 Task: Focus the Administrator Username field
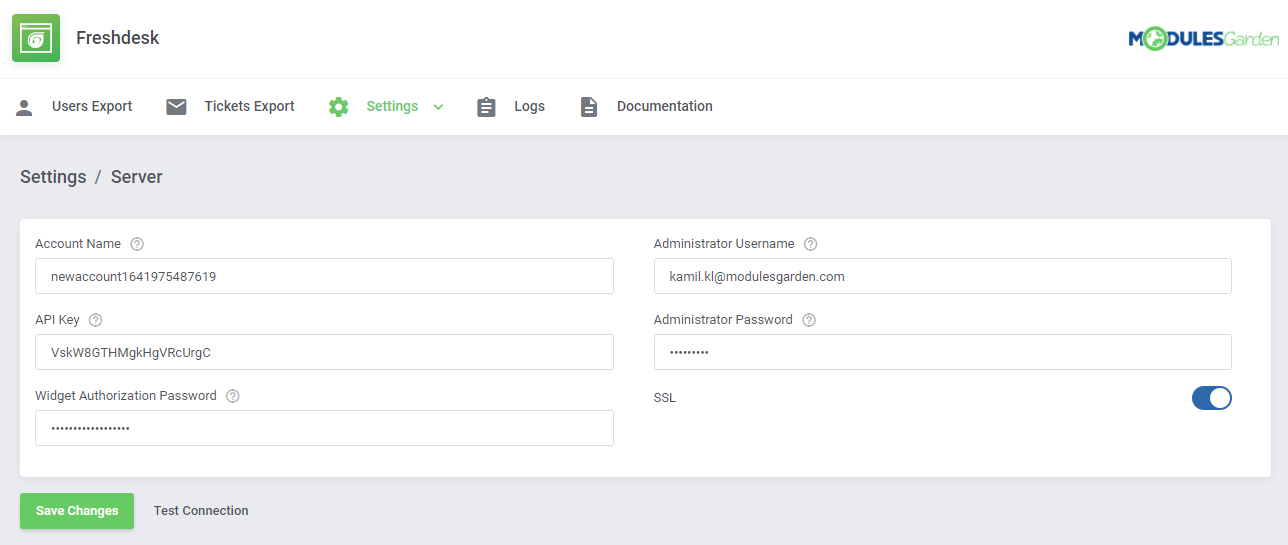943,276
